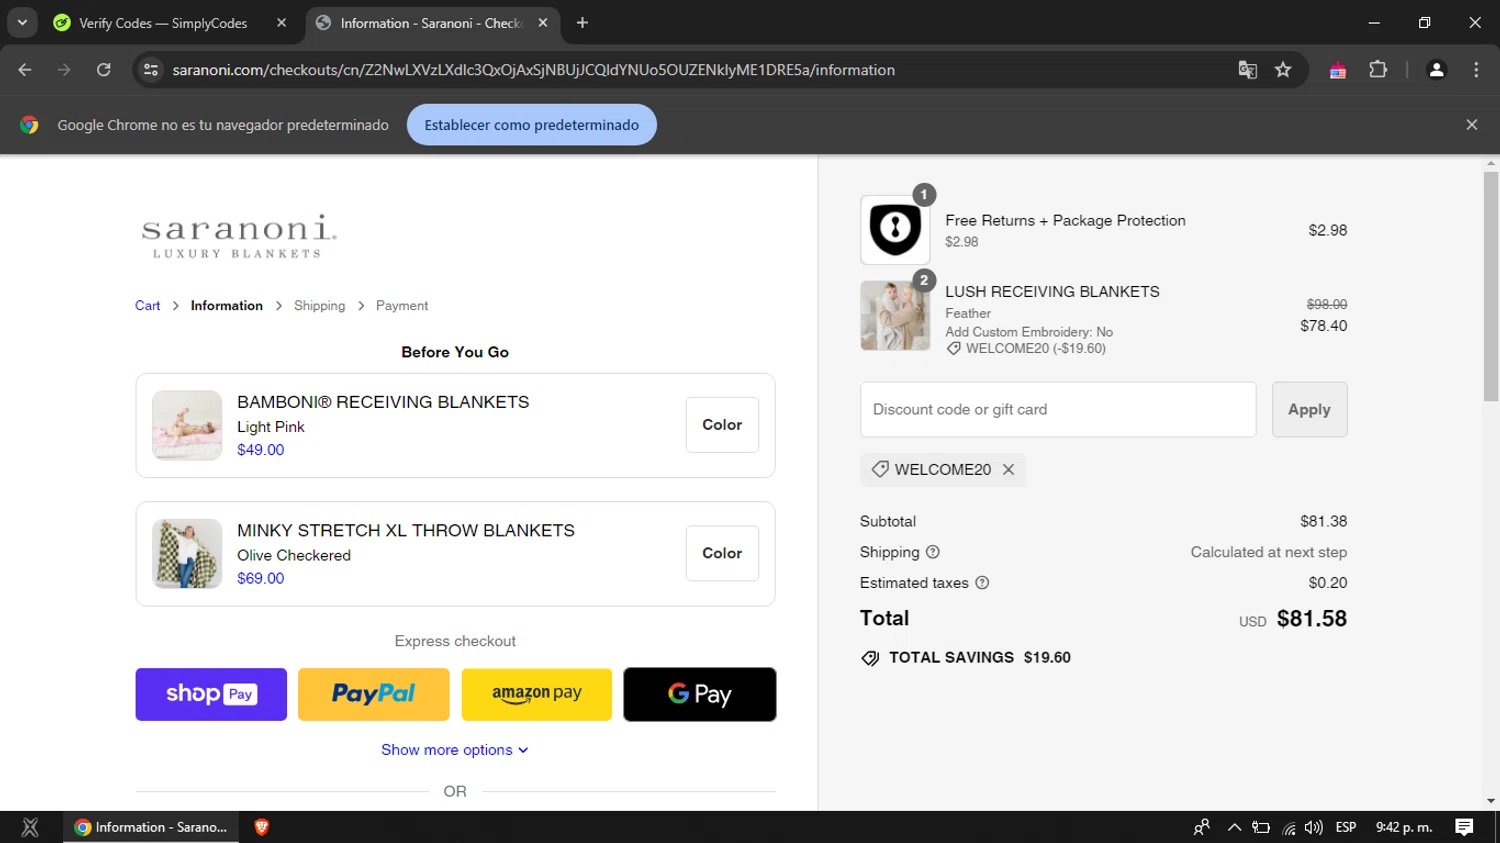
Task: Open the battery status tray icon
Action: 1261,827
